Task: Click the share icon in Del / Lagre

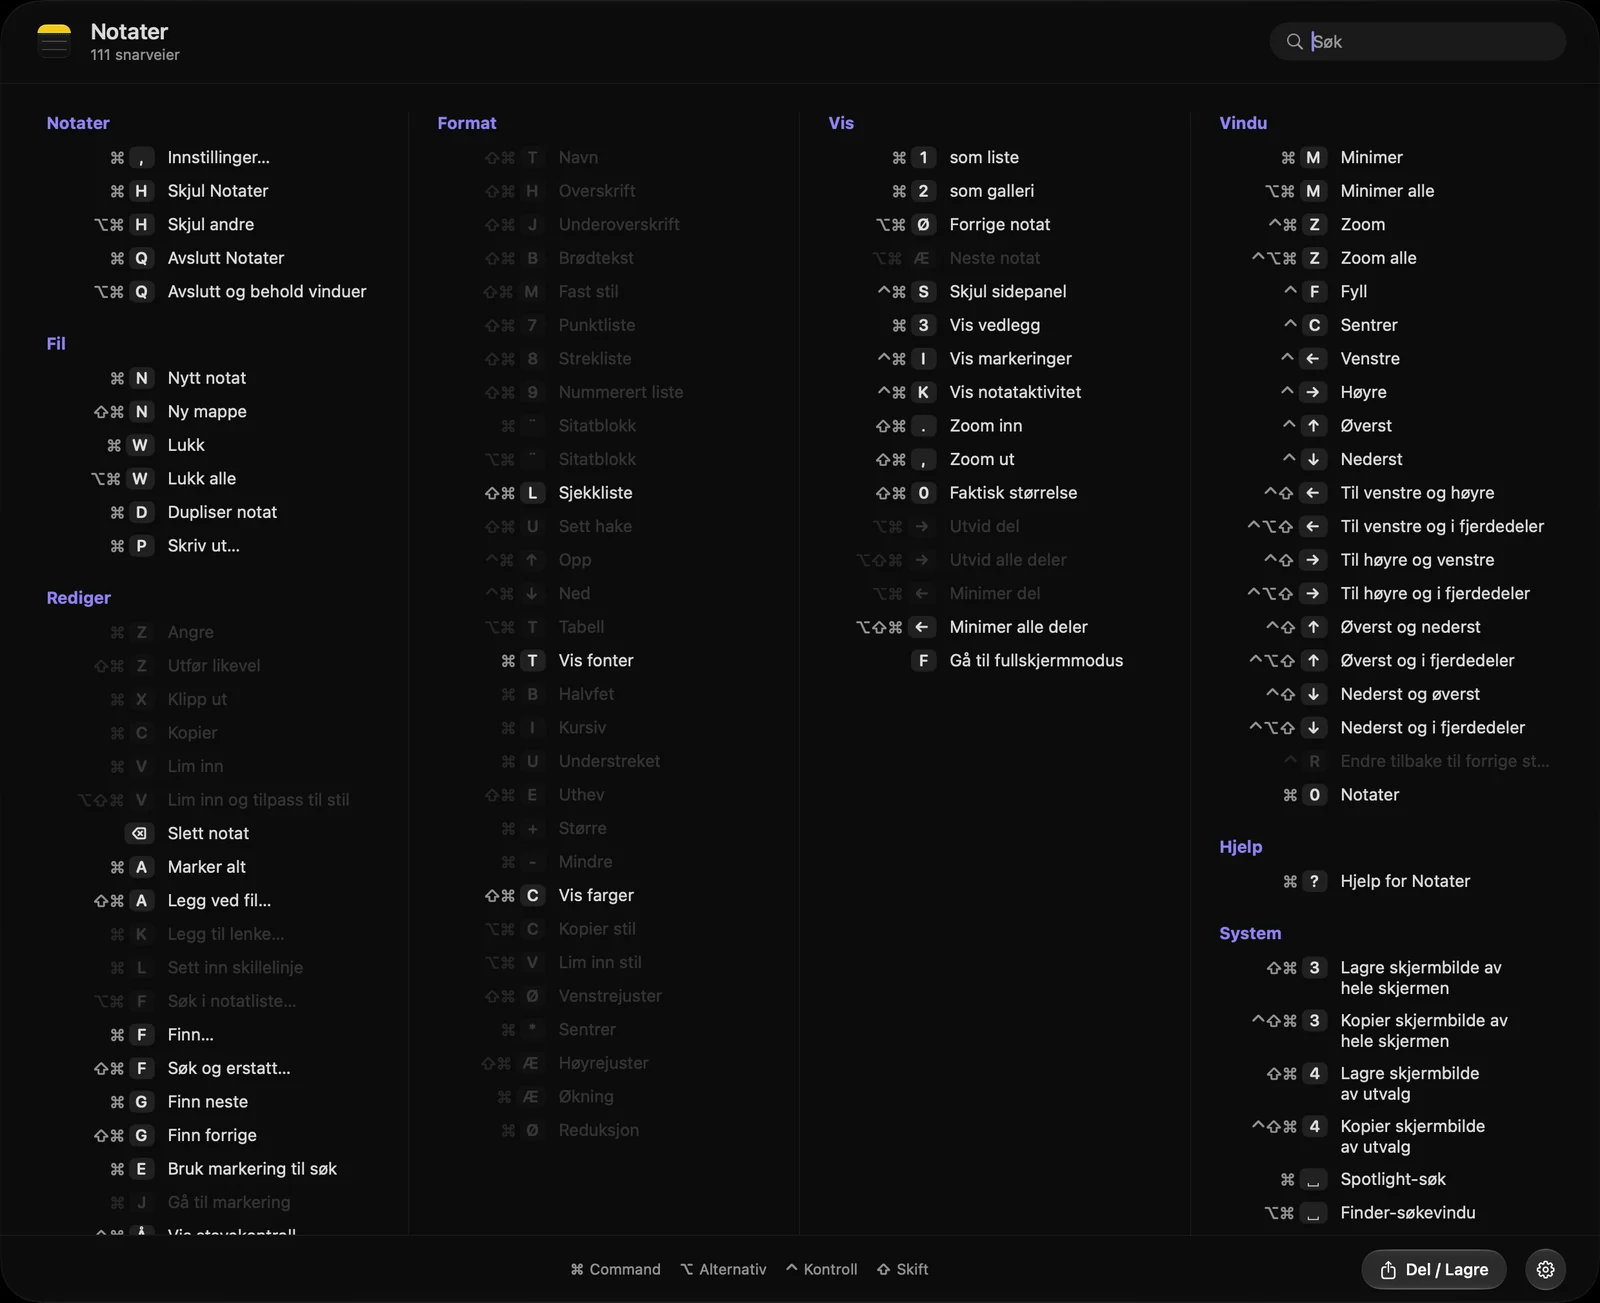Action: [x=1388, y=1269]
